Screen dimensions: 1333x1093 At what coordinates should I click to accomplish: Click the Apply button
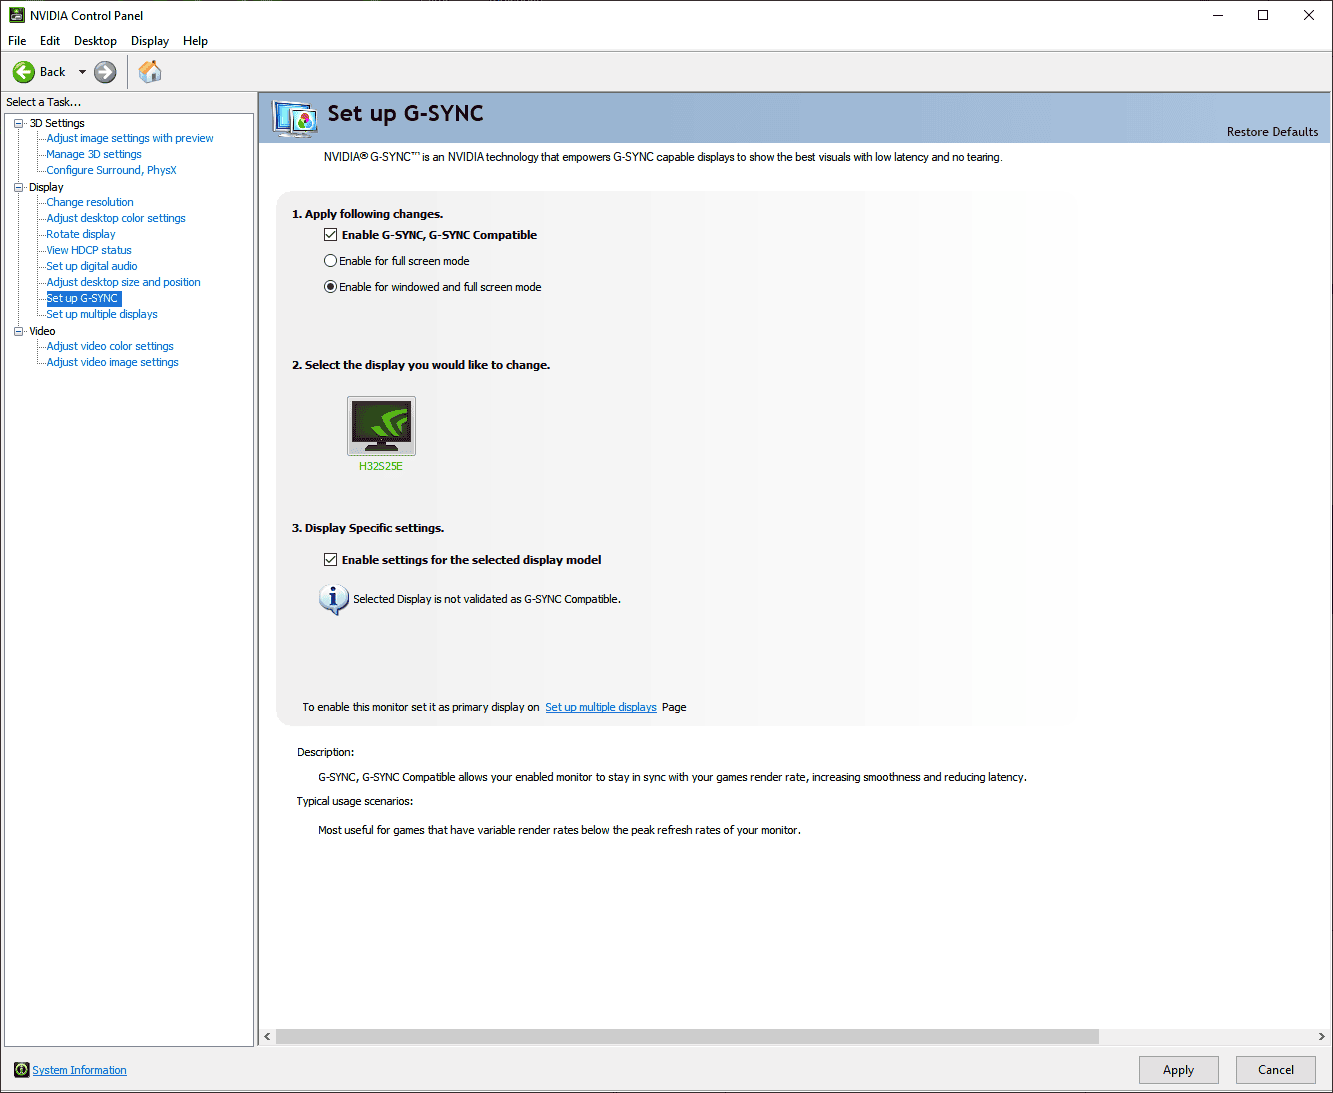coord(1178,1069)
